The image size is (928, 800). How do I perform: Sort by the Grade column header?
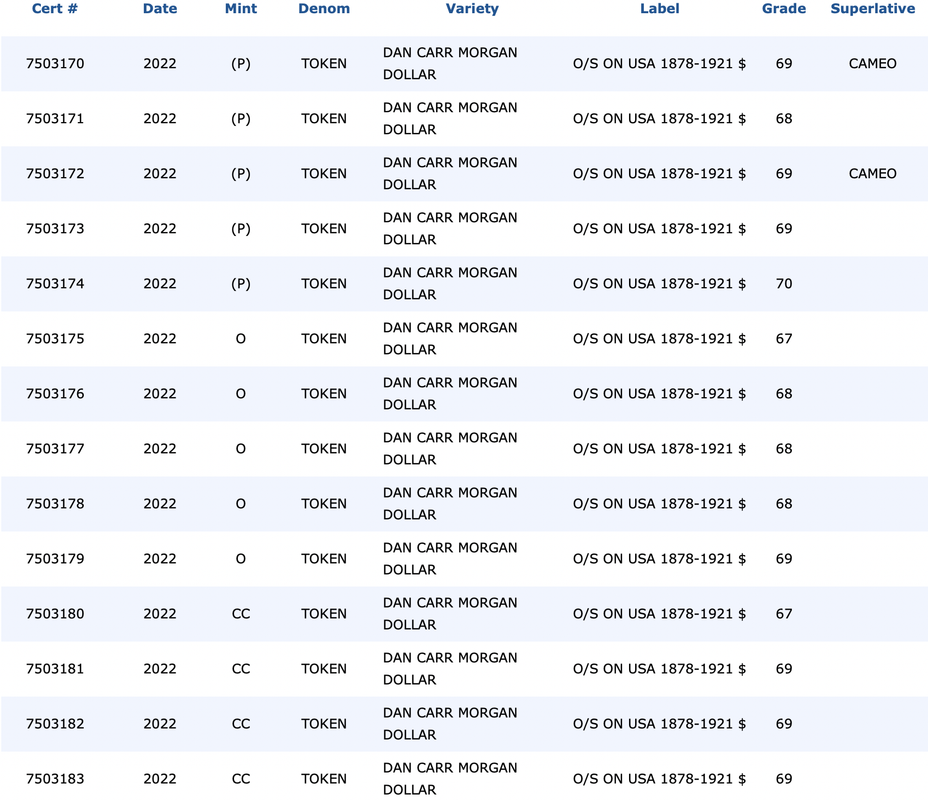click(784, 9)
